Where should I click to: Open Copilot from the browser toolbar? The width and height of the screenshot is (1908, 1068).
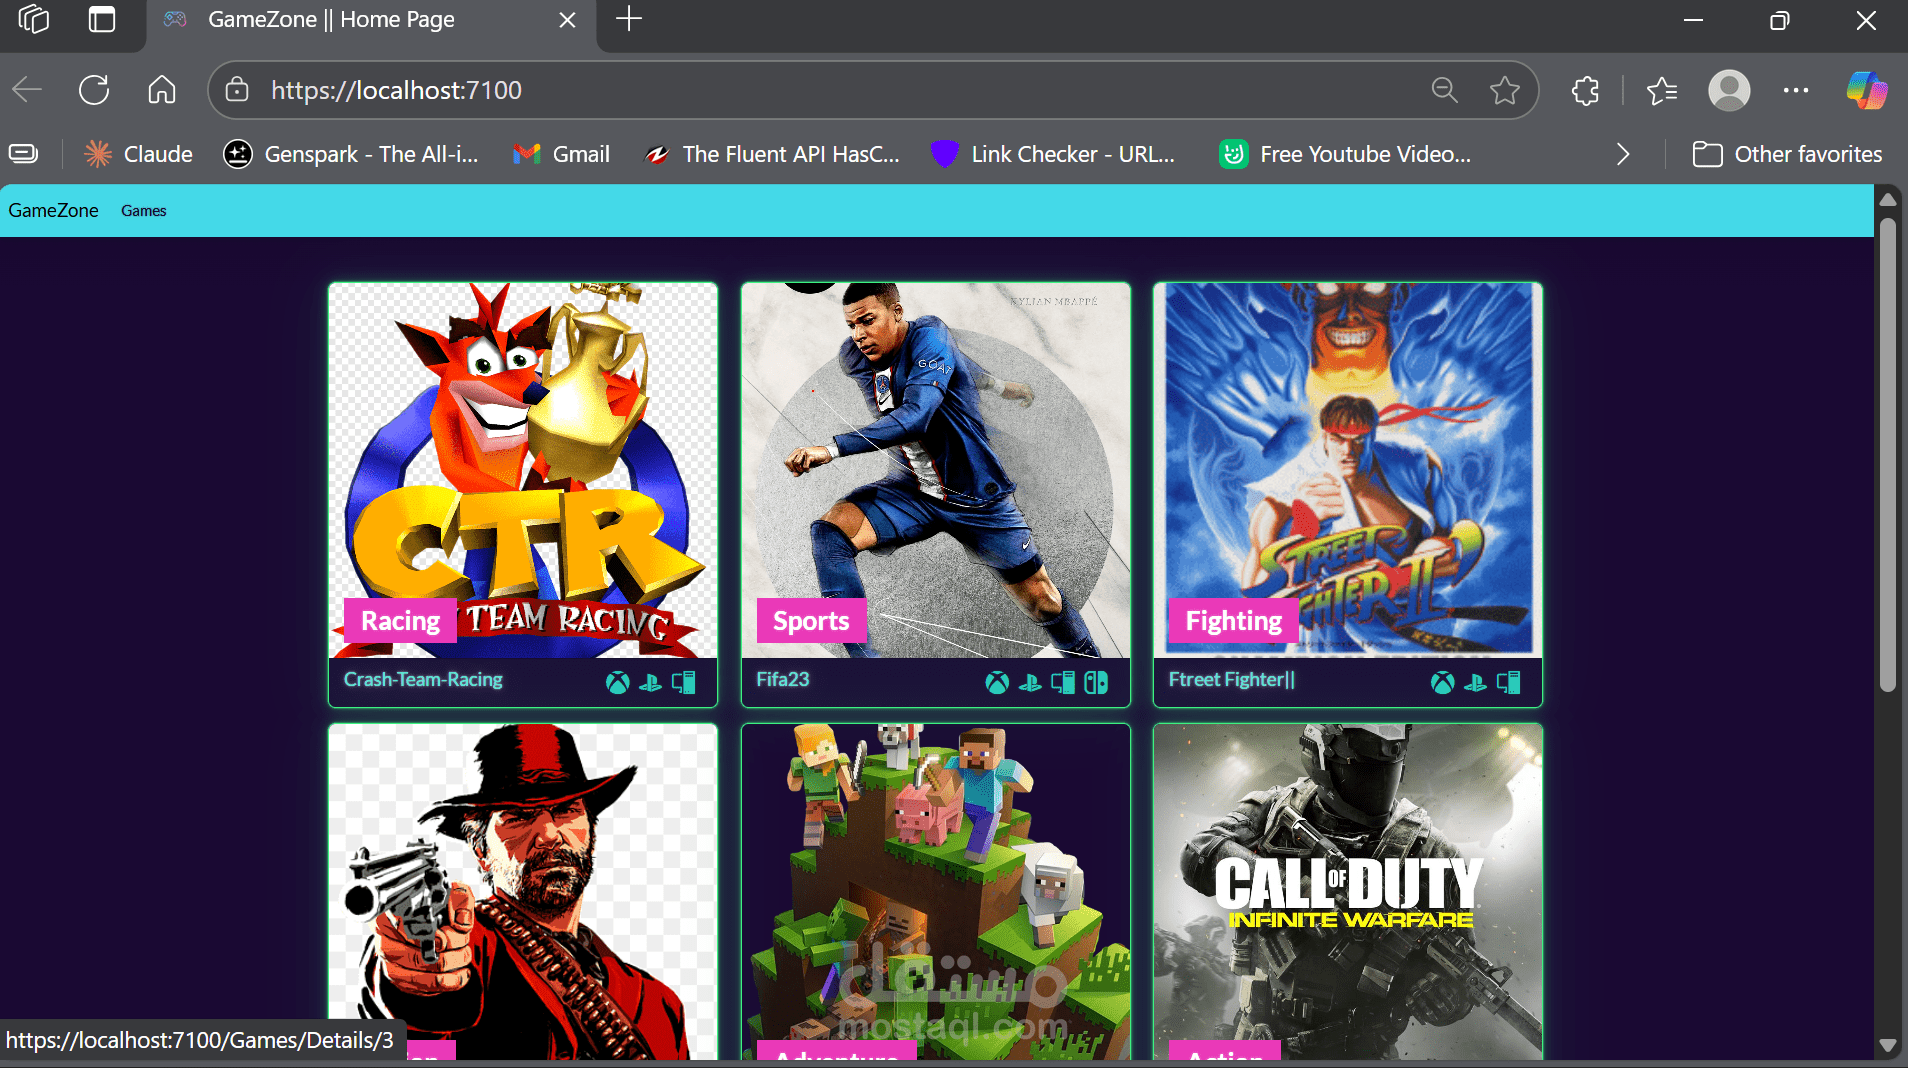[1866, 90]
